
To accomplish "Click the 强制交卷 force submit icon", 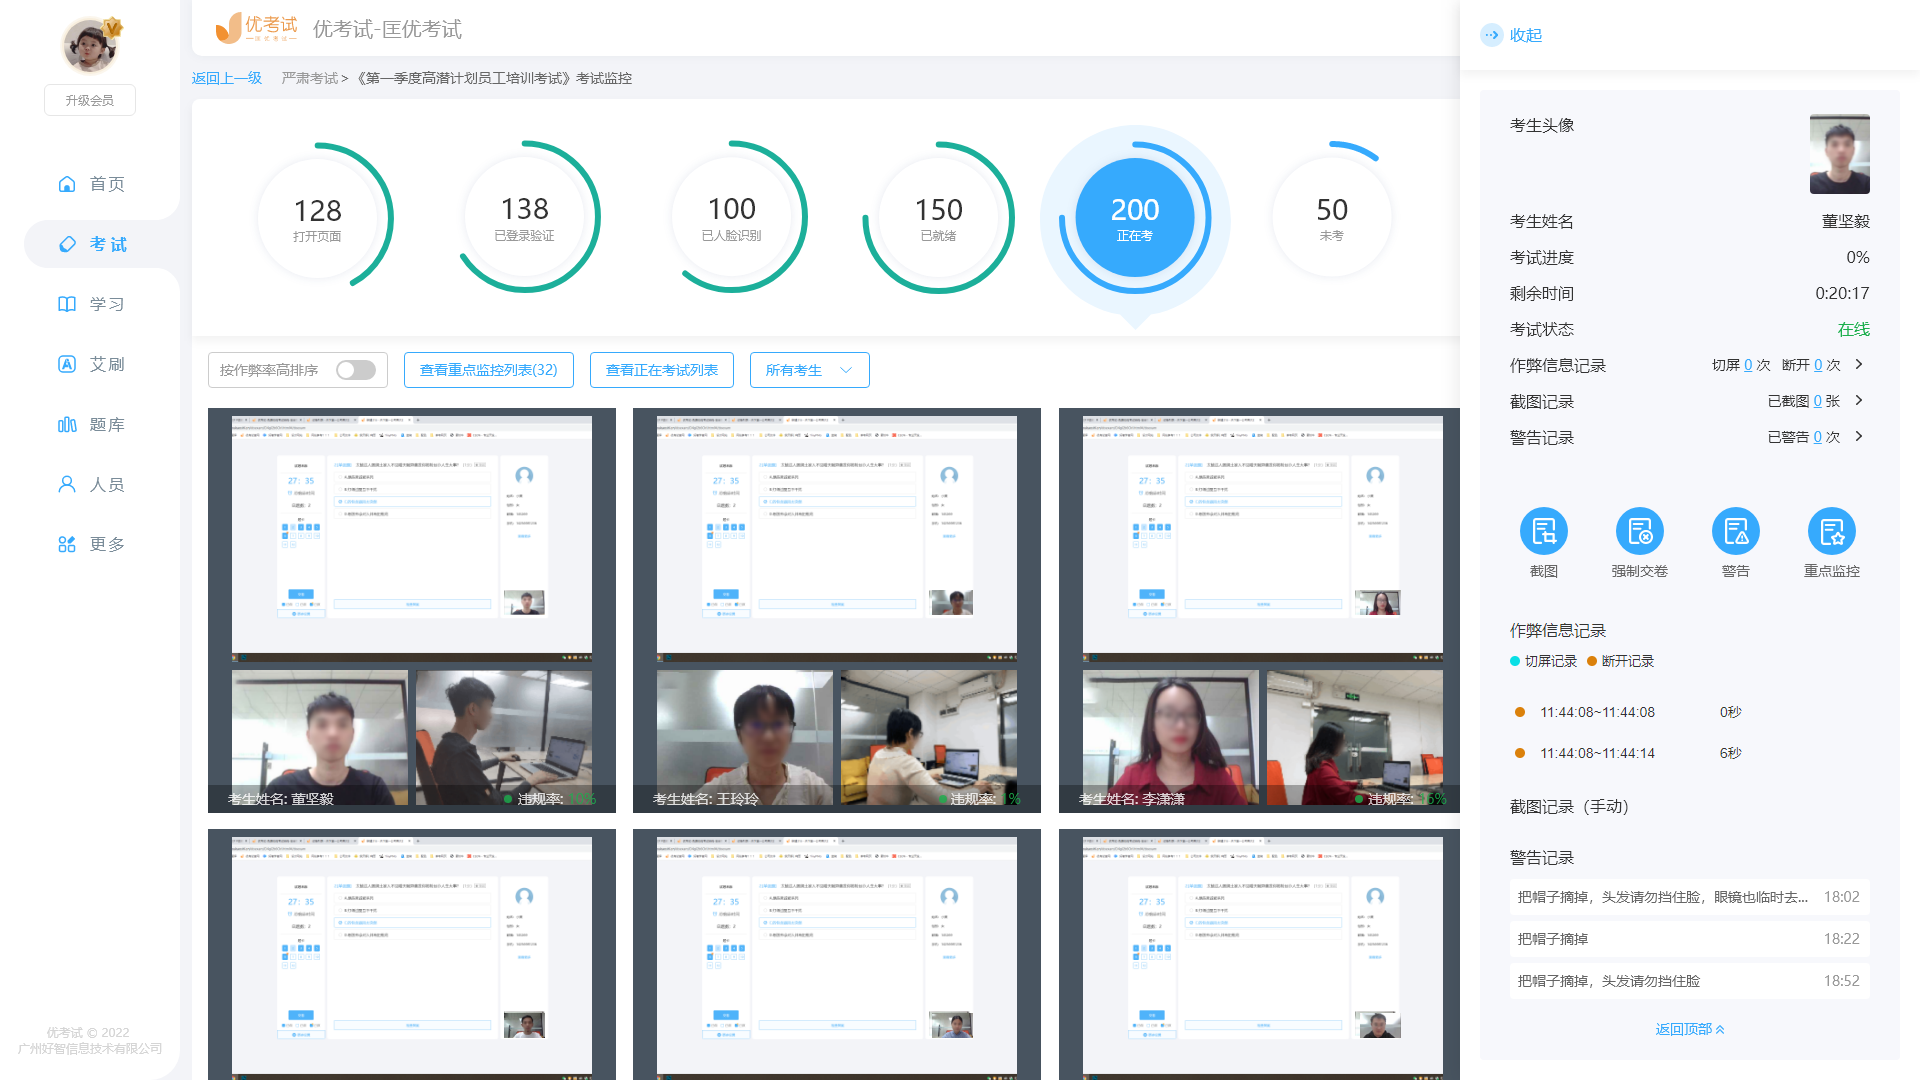I will pyautogui.click(x=1639, y=531).
